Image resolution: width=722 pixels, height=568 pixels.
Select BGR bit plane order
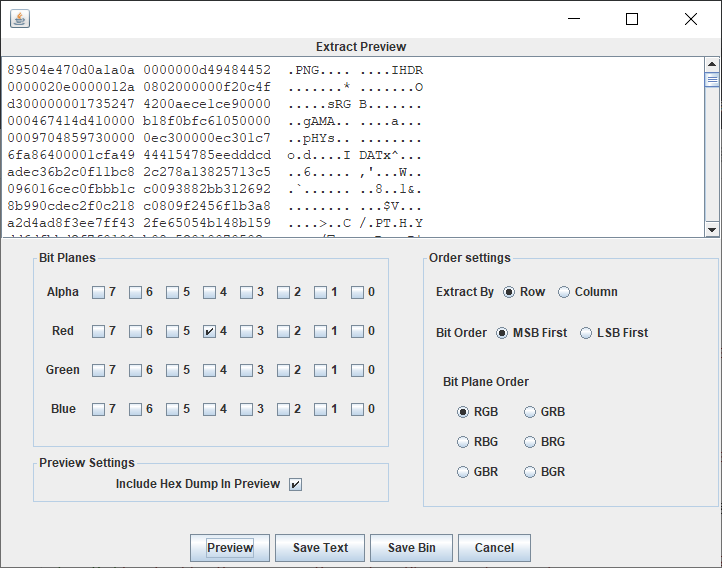[530, 472]
